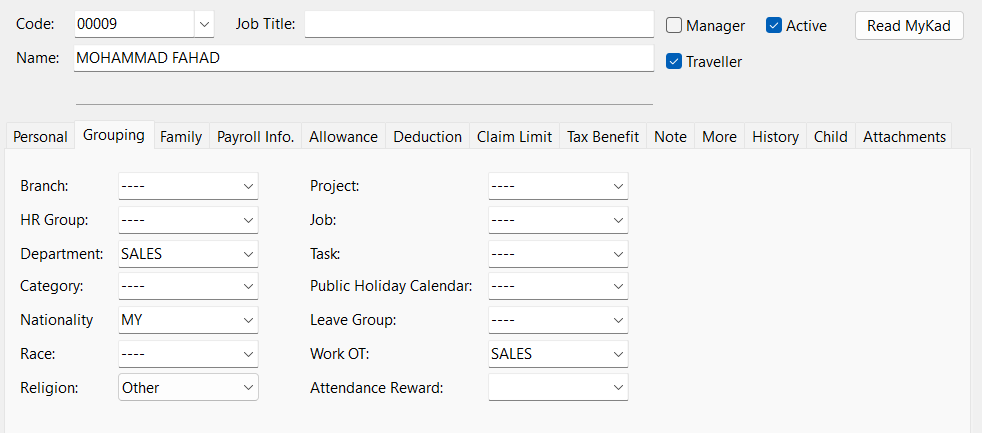
Task: Open the Attendance Reward dropdown
Action: 617,387
